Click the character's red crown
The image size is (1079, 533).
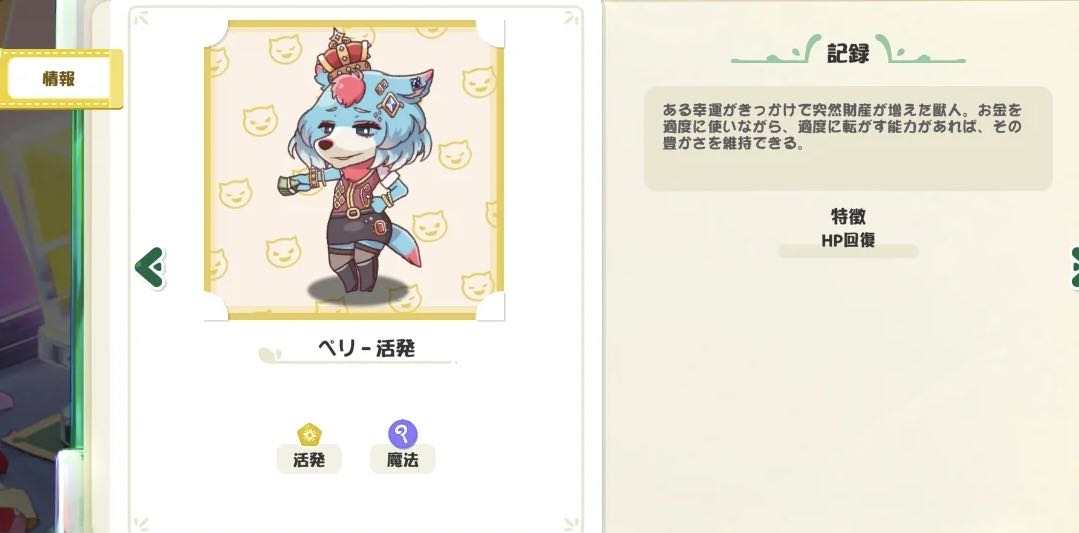(x=343, y=55)
